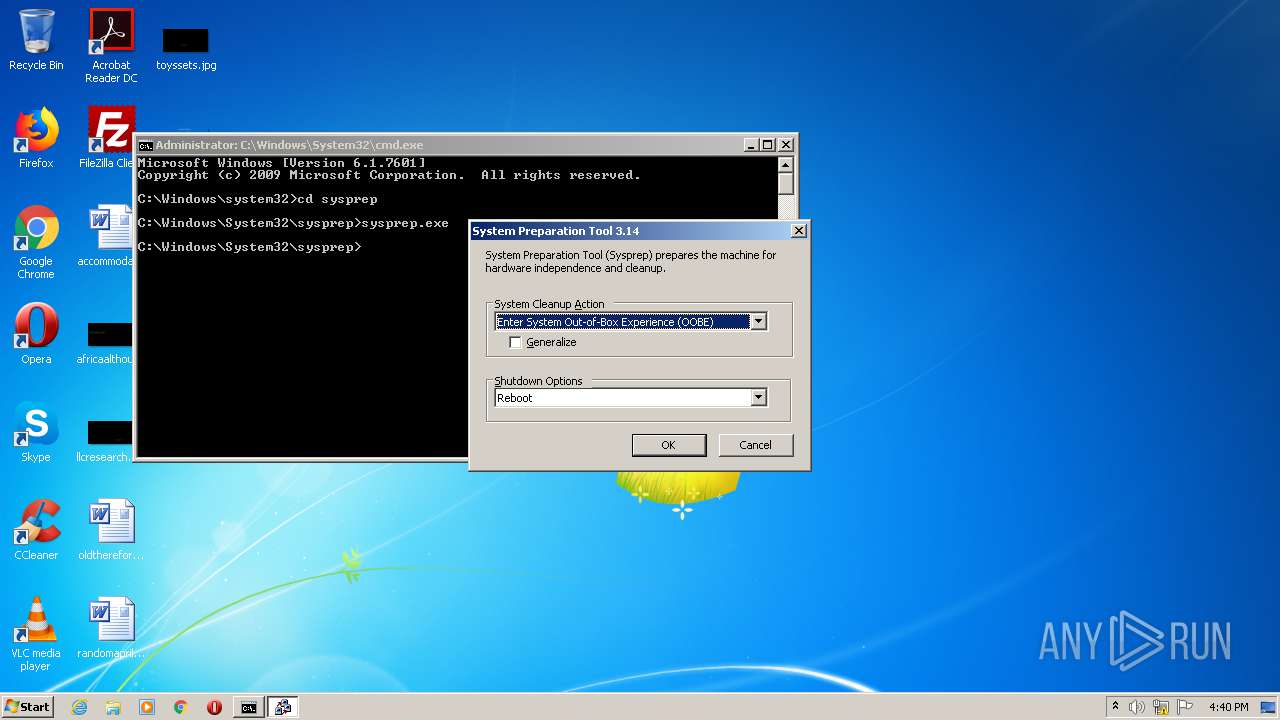Launch Acrobat Reader DC shortcut
This screenshot has height=720, width=1280.
click(x=111, y=45)
